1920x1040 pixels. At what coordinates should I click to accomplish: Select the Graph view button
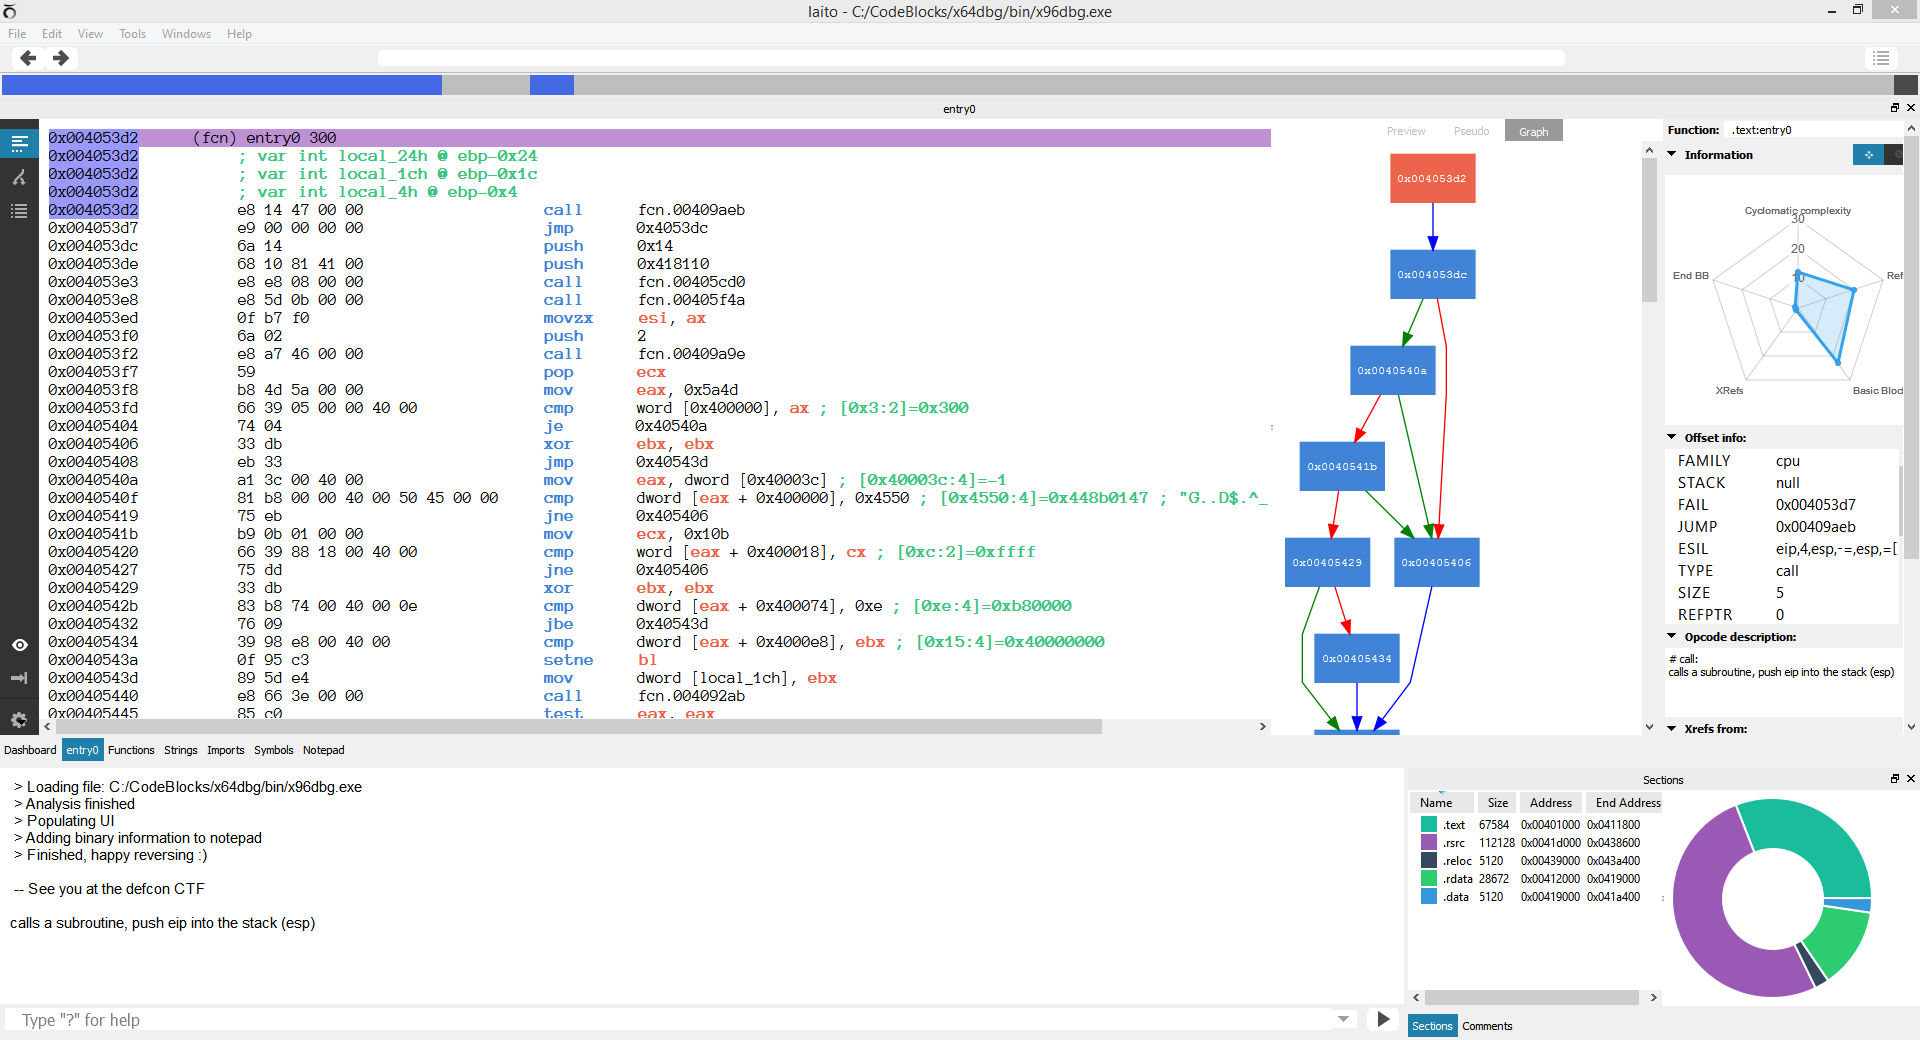(1533, 130)
